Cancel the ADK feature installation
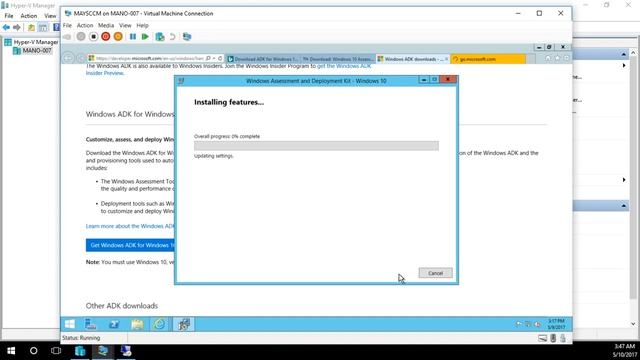This screenshot has height=360, width=640. pos(436,273)
